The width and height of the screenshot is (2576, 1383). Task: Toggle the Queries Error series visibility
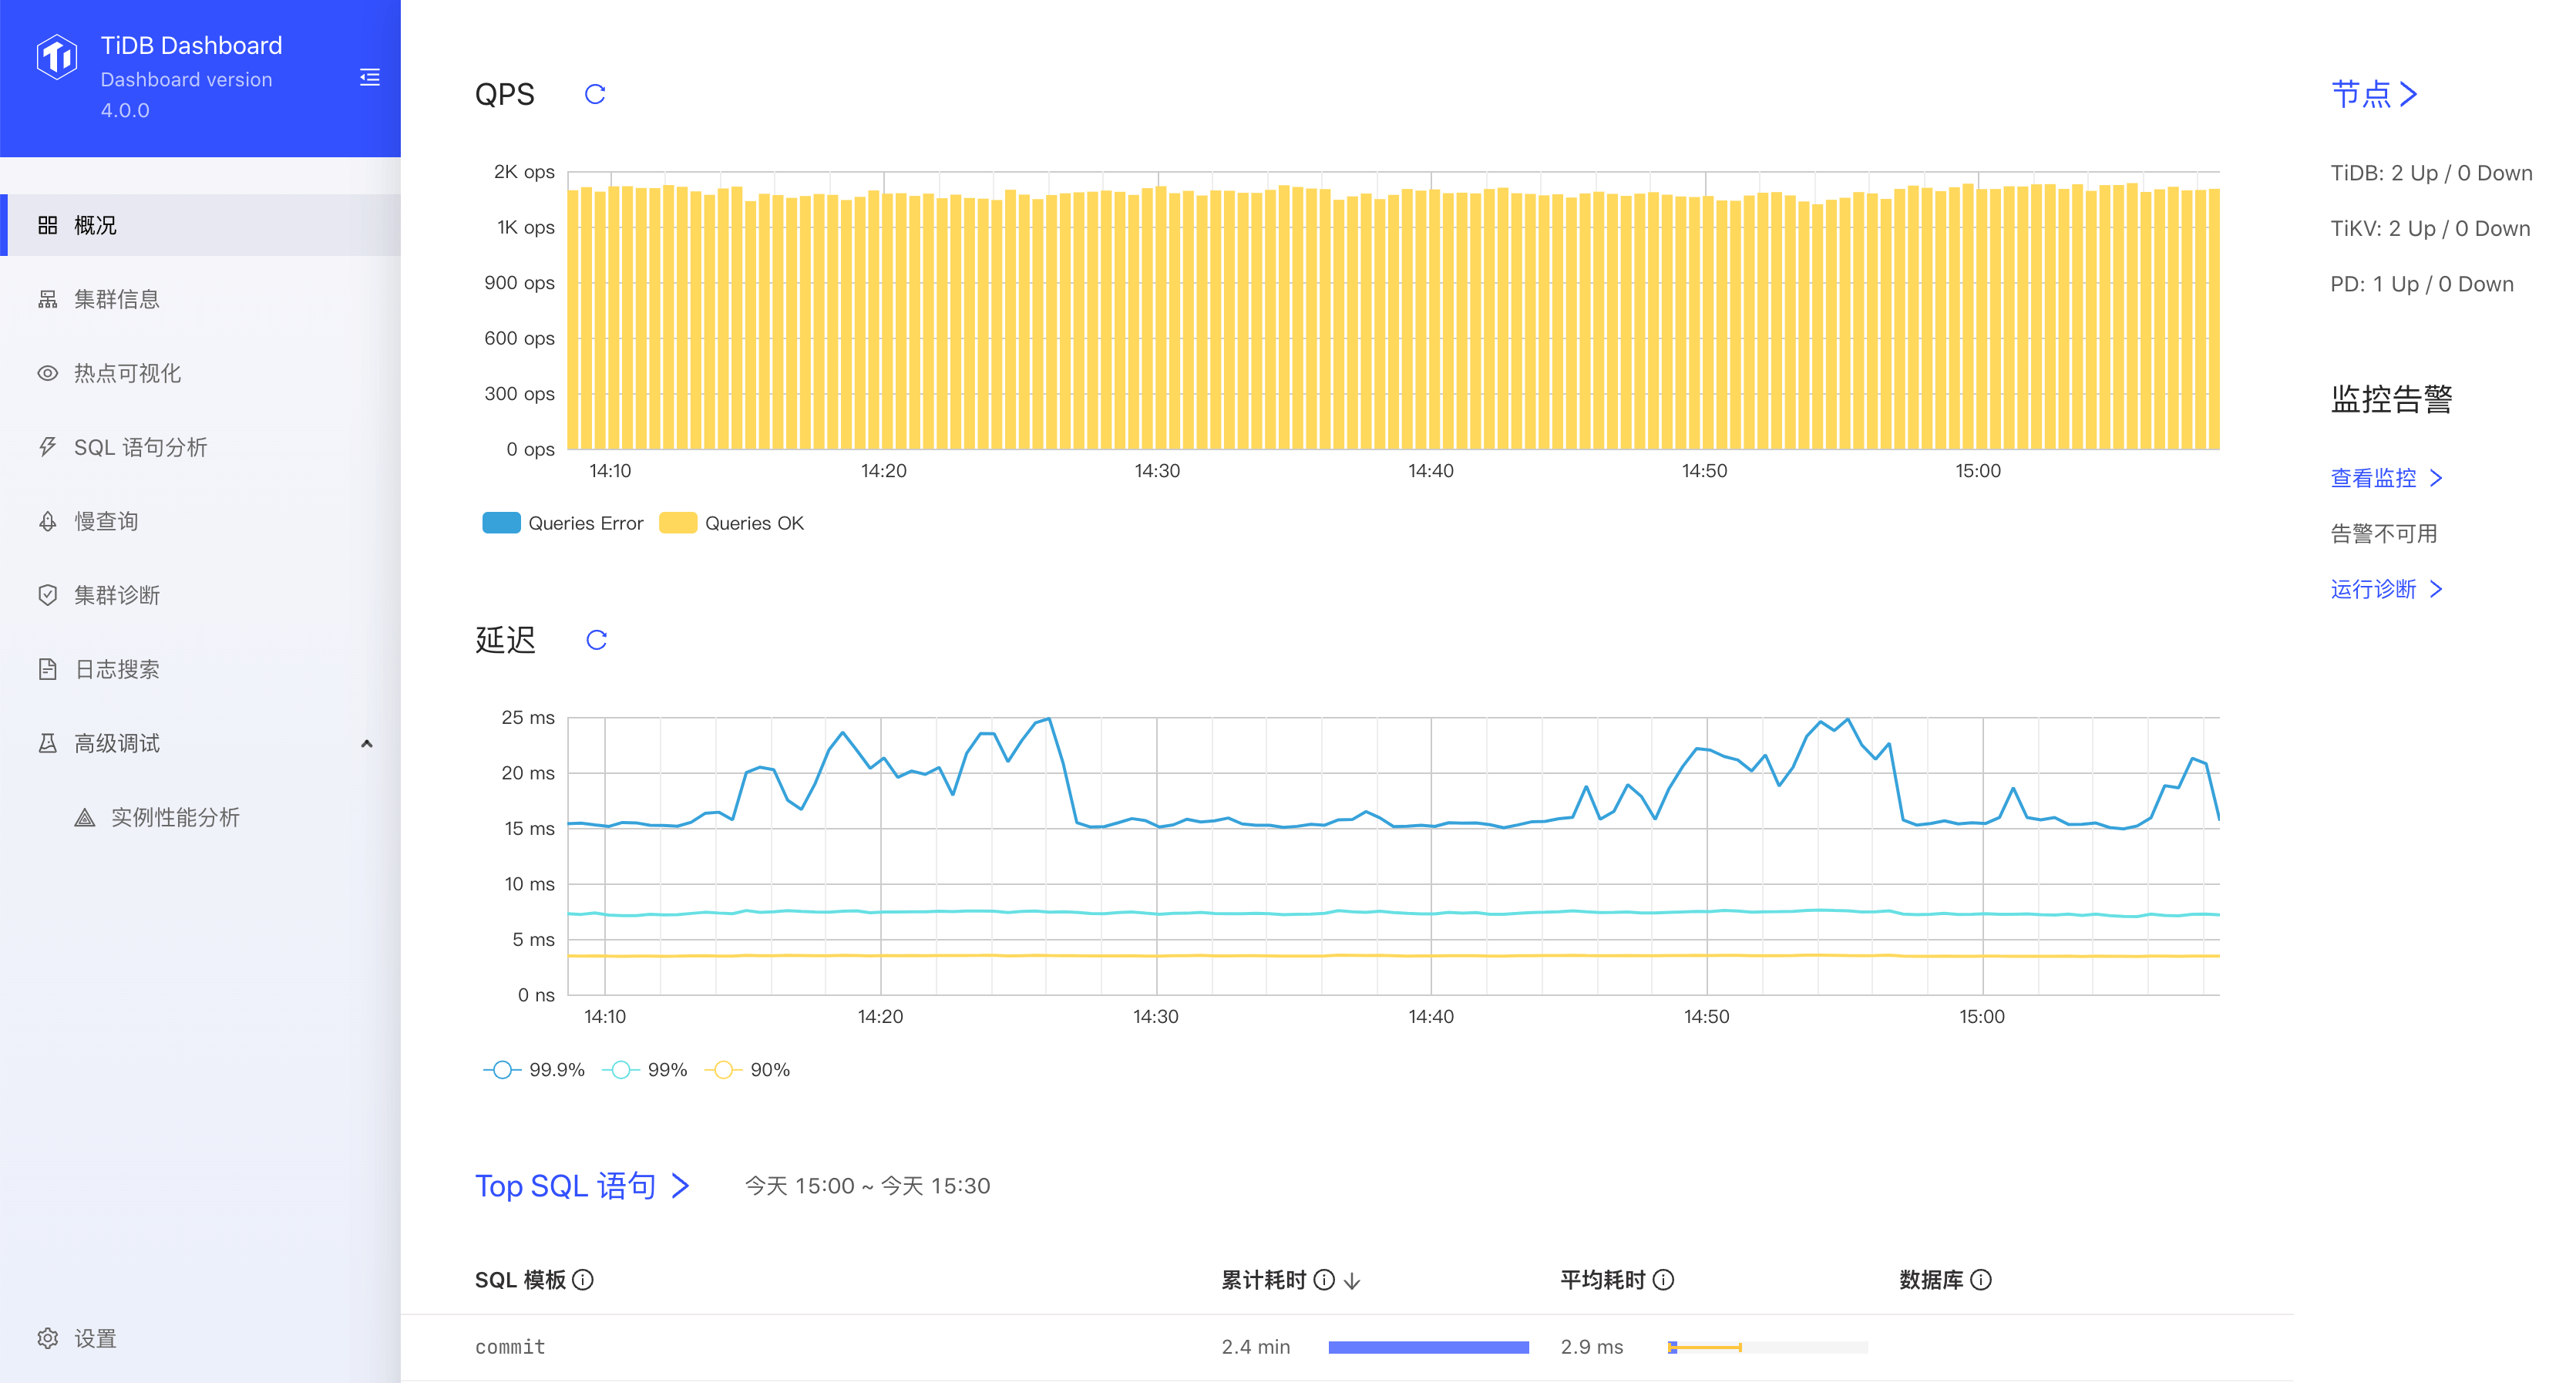563,522
